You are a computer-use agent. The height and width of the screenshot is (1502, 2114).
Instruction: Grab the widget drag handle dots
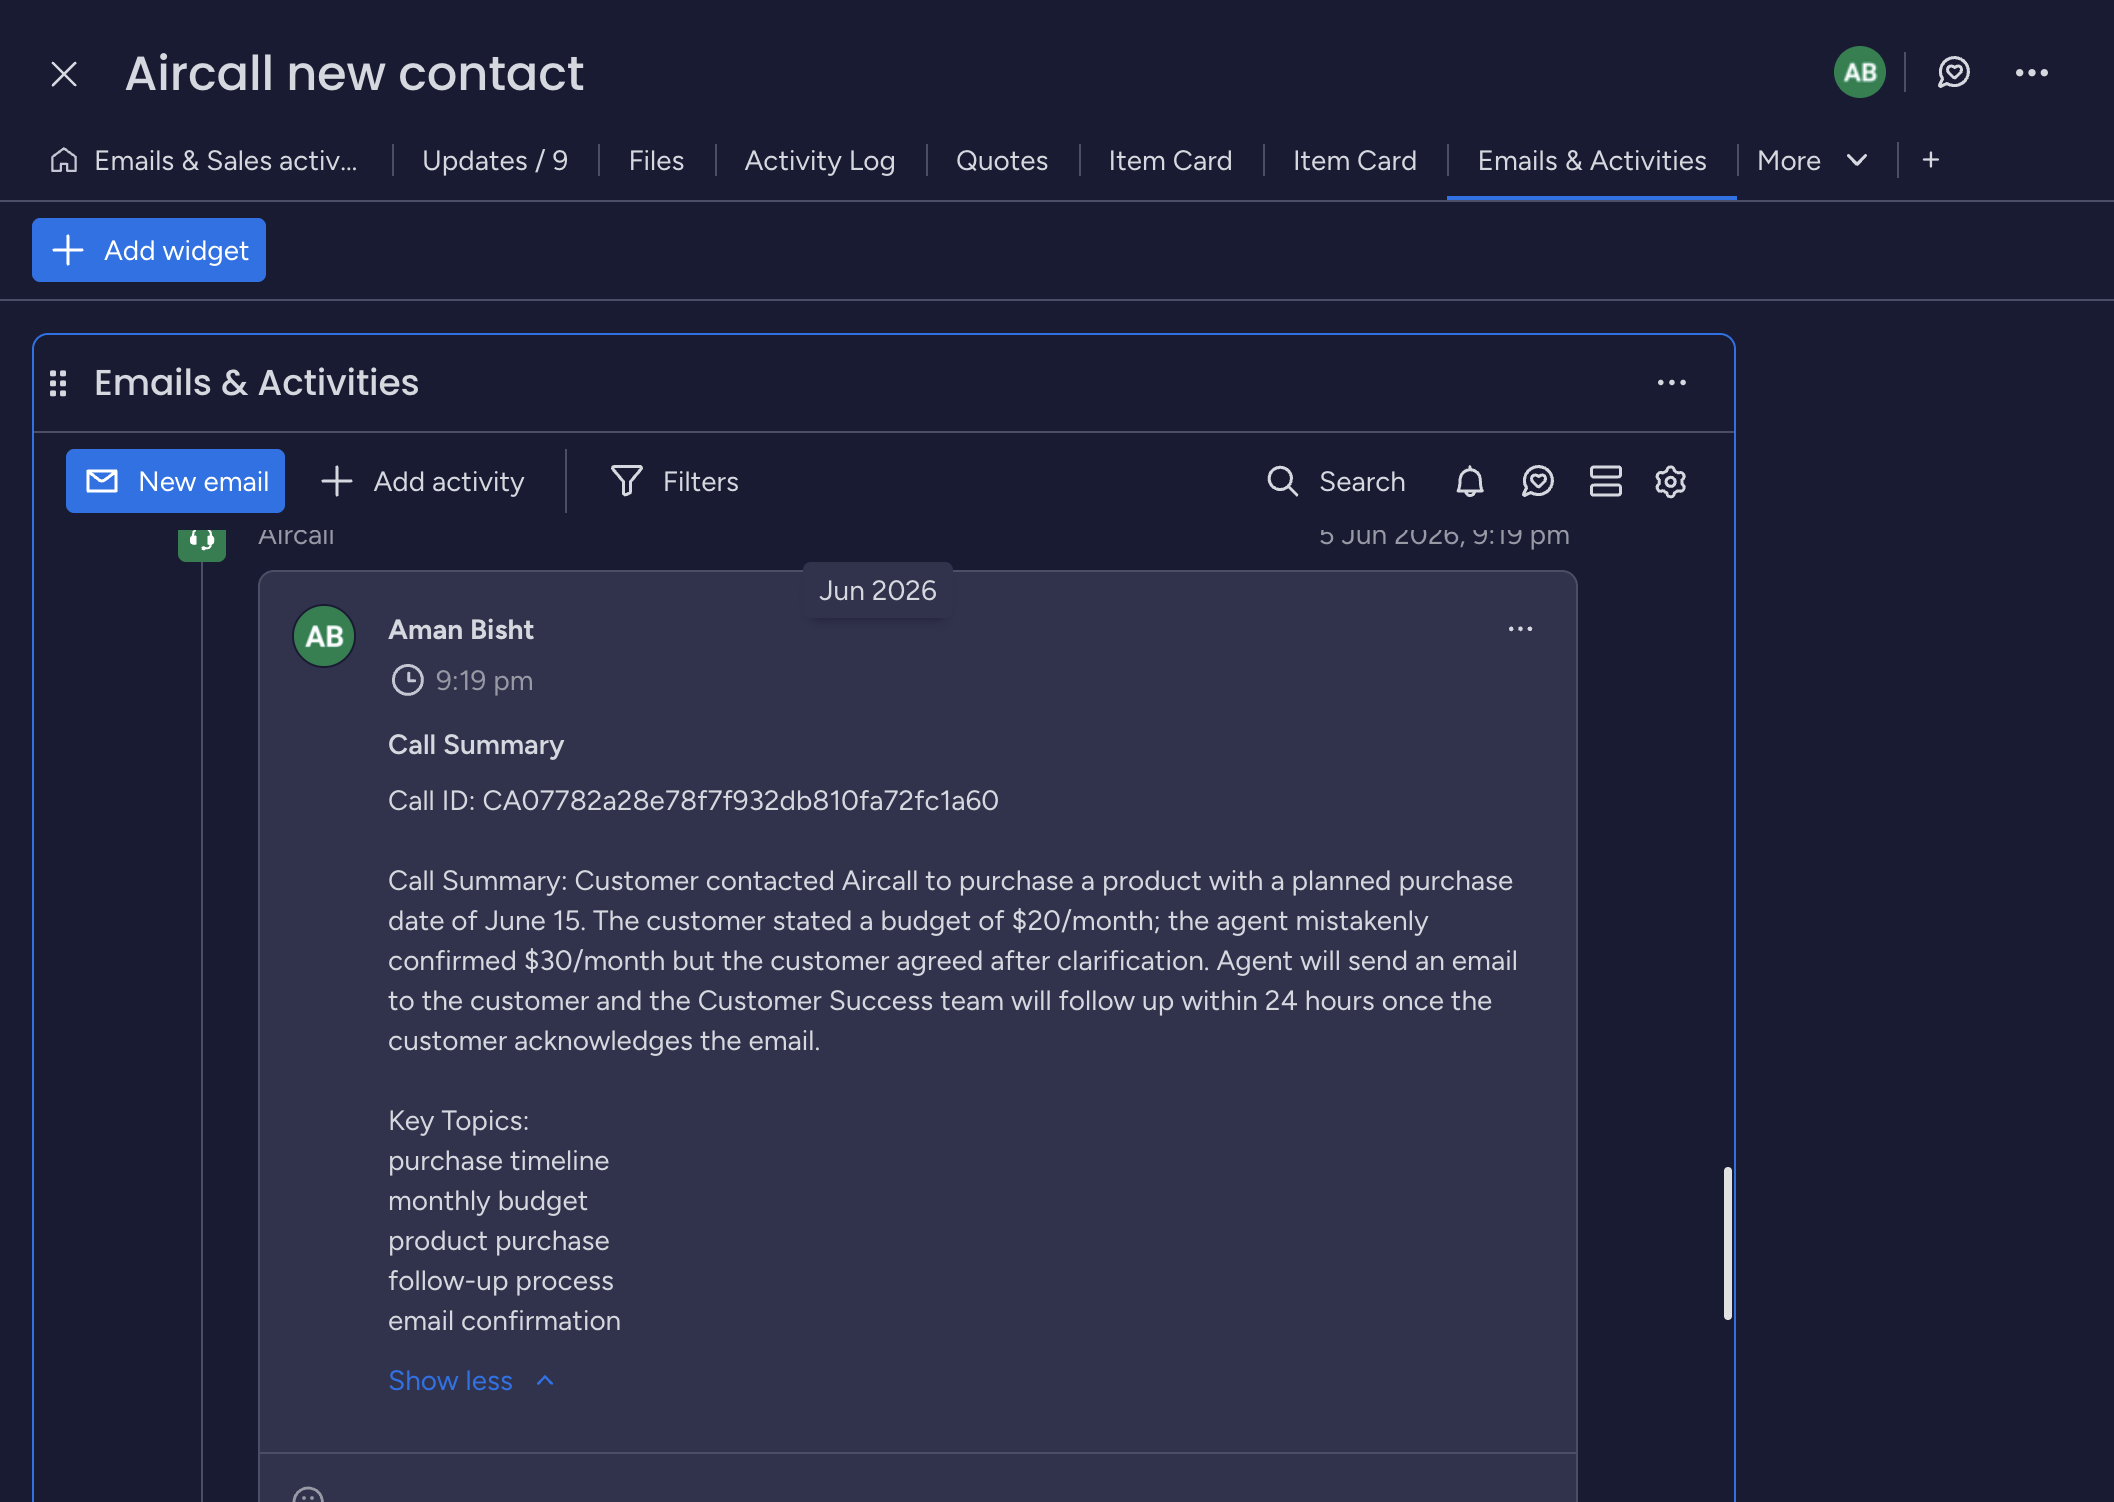[x=58, y=383]
